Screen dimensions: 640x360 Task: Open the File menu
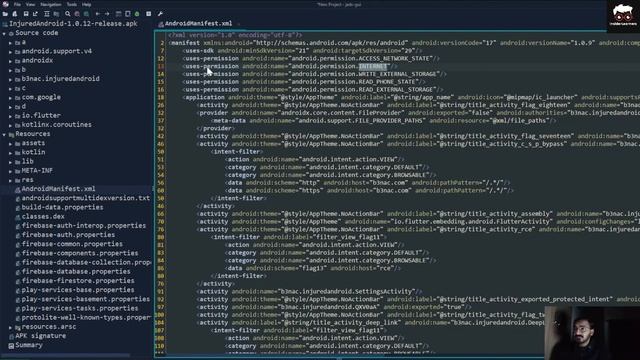coord(17,4)
